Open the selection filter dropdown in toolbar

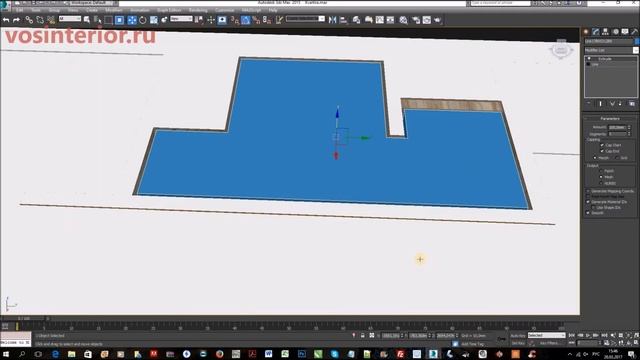tap(70, 19)
